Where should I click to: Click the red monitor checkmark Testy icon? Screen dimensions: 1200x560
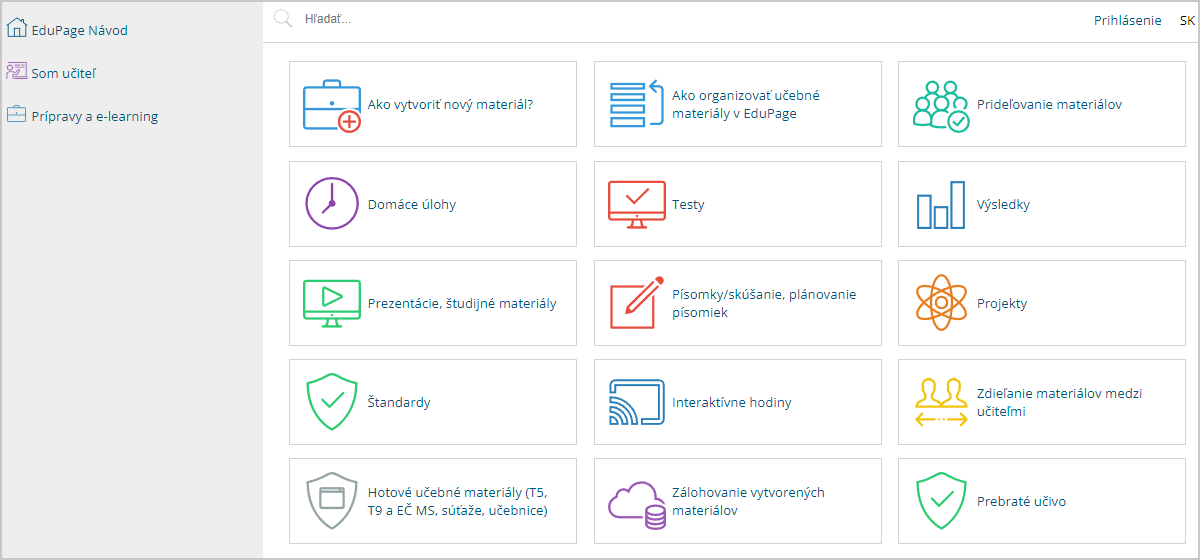[636, 204]
